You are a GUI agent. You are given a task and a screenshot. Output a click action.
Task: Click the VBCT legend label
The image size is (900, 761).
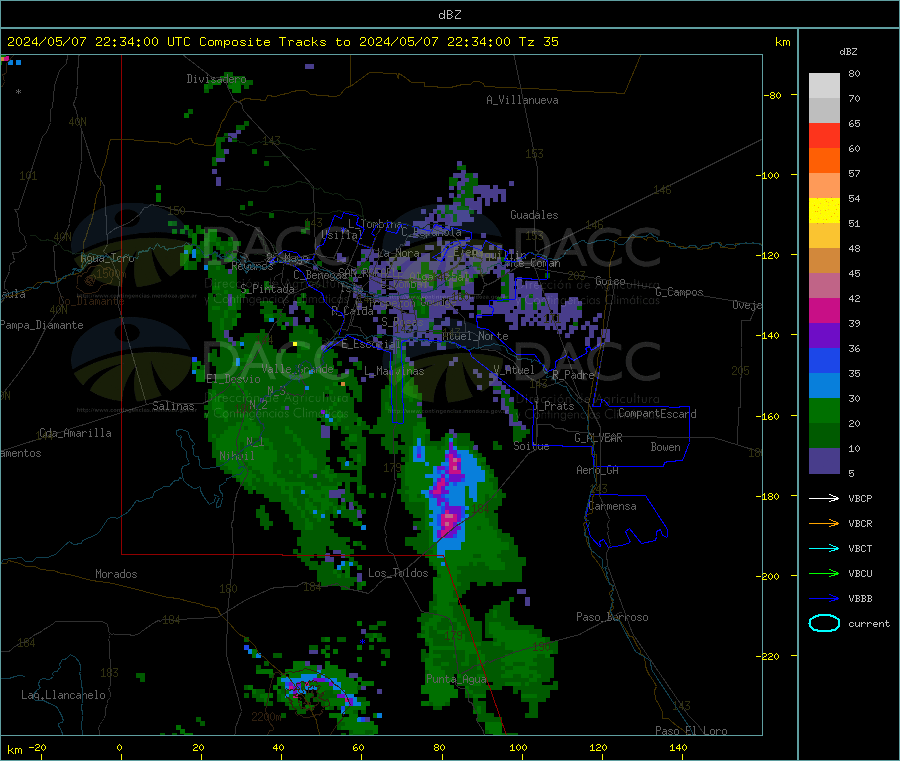pyautogui.click(x=860, y=548)
